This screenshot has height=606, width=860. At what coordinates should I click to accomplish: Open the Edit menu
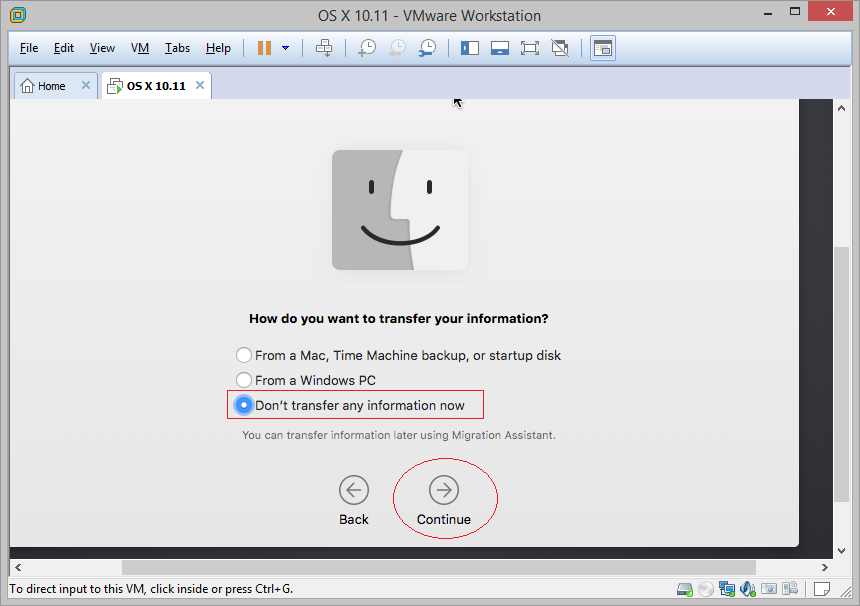64,48
